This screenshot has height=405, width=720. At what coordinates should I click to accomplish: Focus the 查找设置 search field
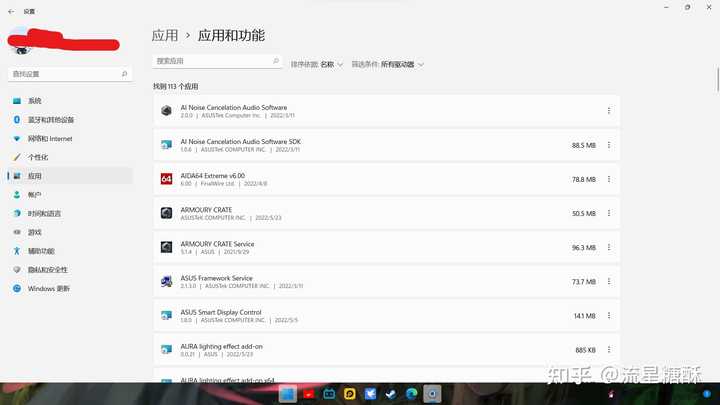point(70,74)
